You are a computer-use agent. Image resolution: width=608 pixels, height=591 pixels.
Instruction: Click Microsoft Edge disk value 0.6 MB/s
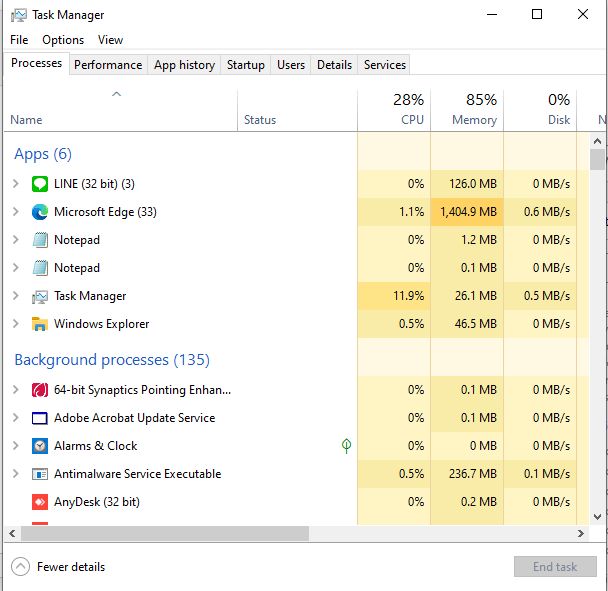click(547, 212)
